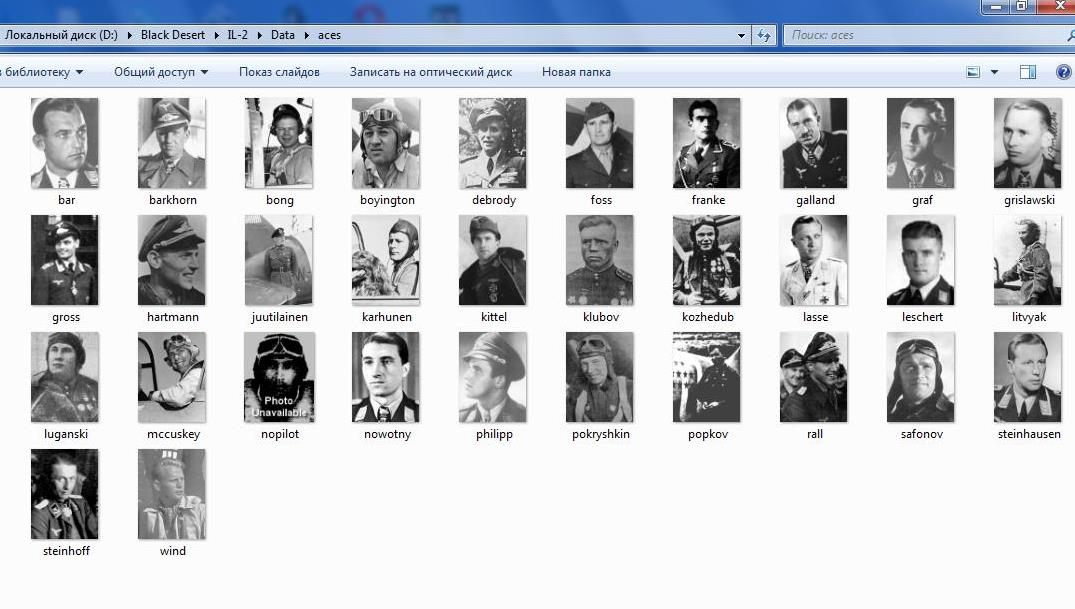Select the juutilainen photo thumbnail
This screenshot has width=1075, height=609.
click(279, 260)
